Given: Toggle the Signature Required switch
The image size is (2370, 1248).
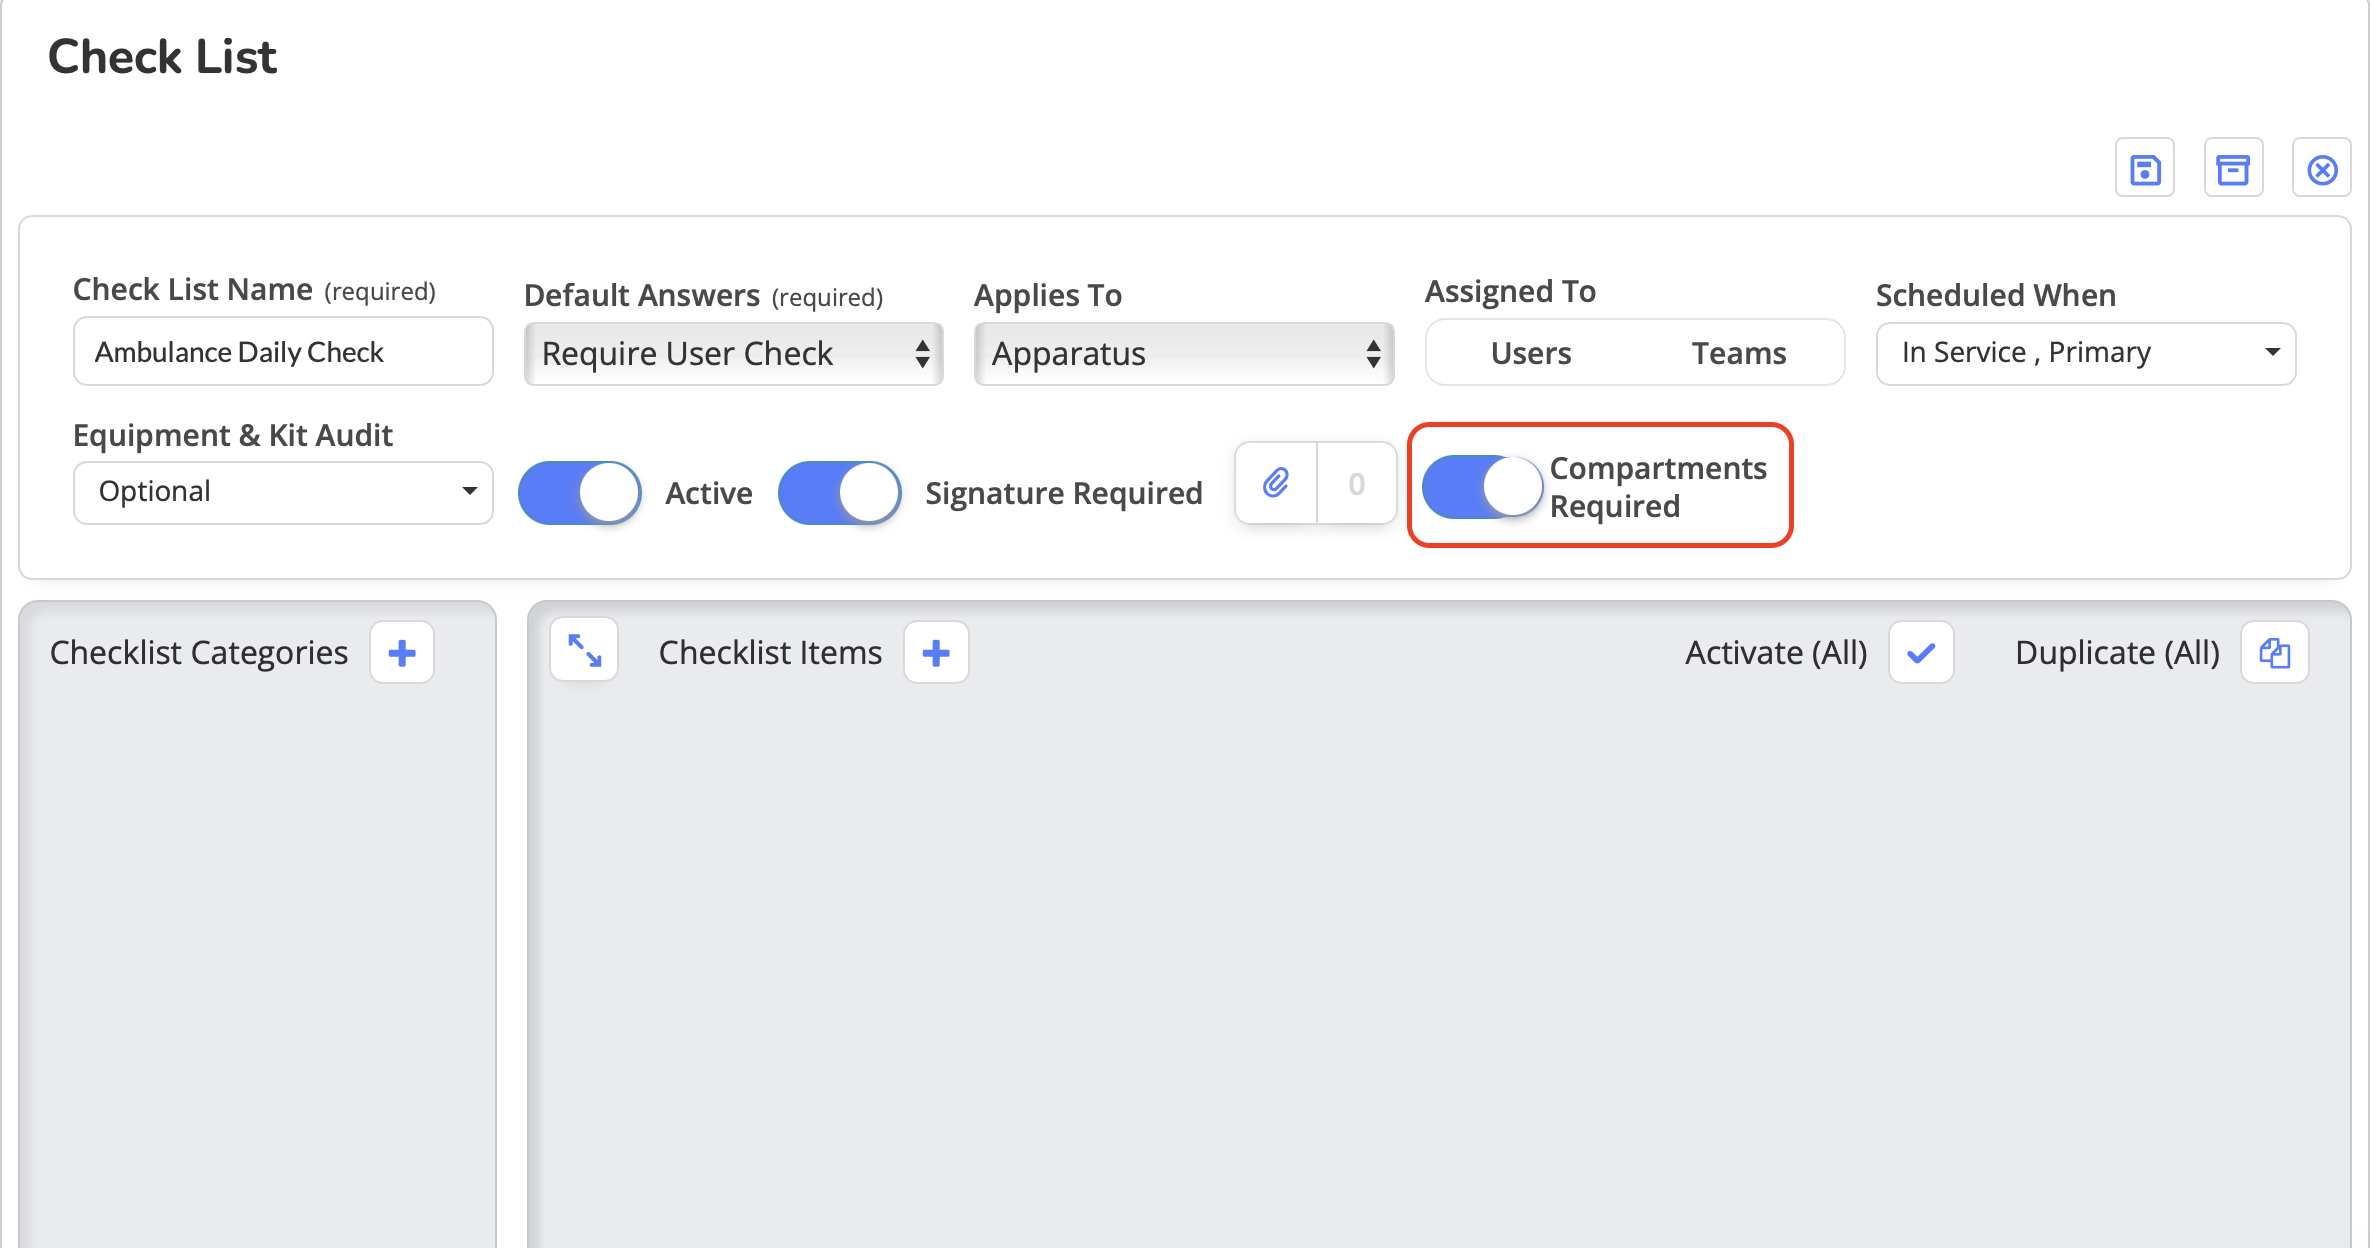Looking at the screenshot, I should 840,493.
